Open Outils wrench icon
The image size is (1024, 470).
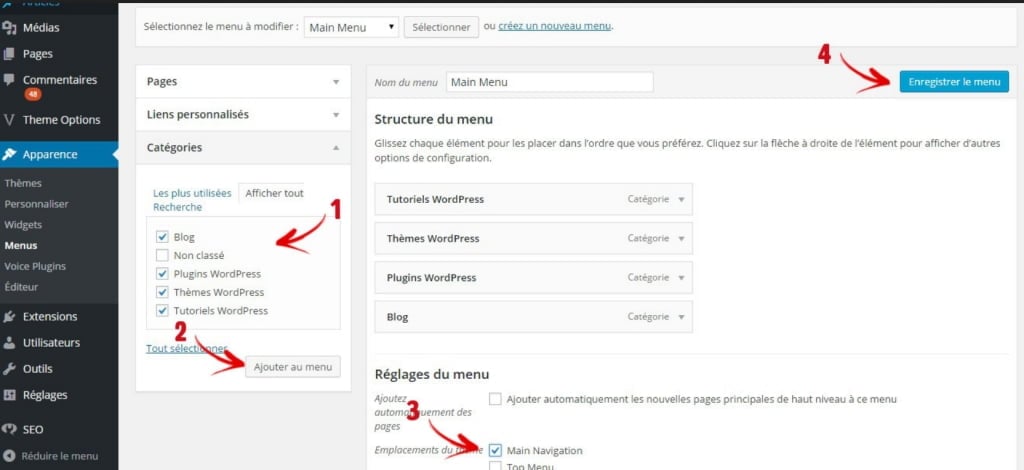[9, 369]
